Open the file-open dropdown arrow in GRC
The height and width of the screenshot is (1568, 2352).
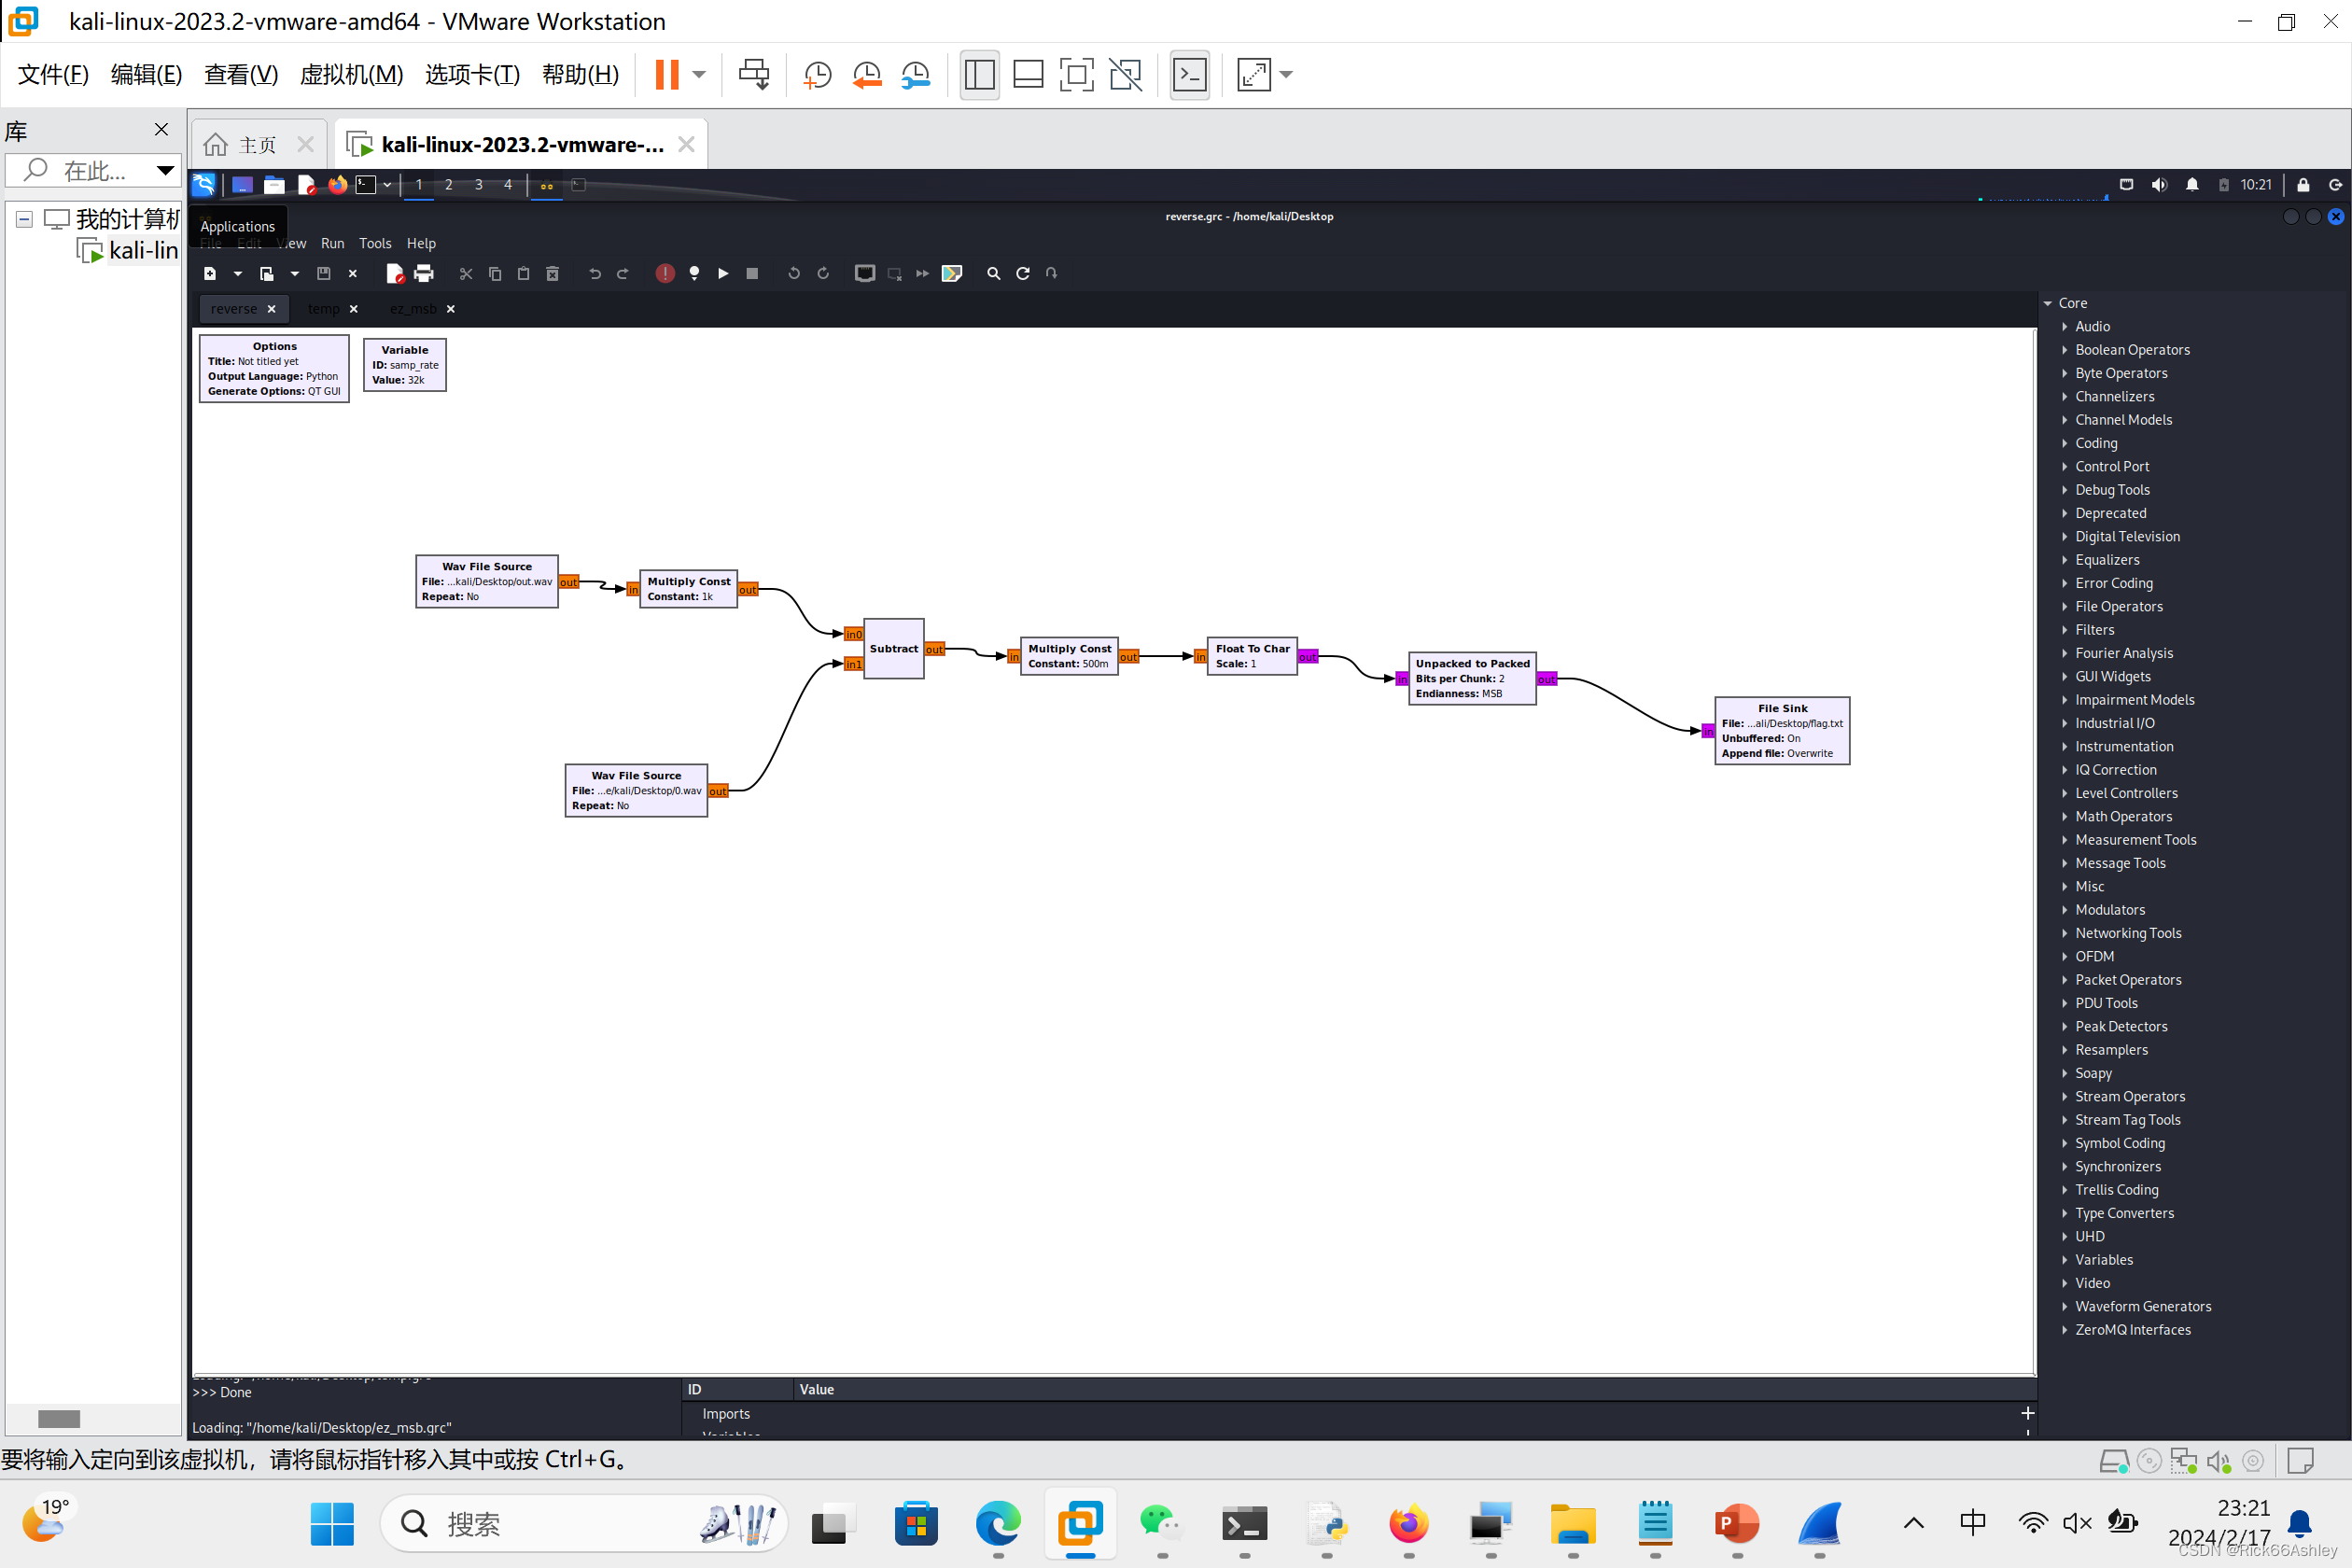coord(294,273)
